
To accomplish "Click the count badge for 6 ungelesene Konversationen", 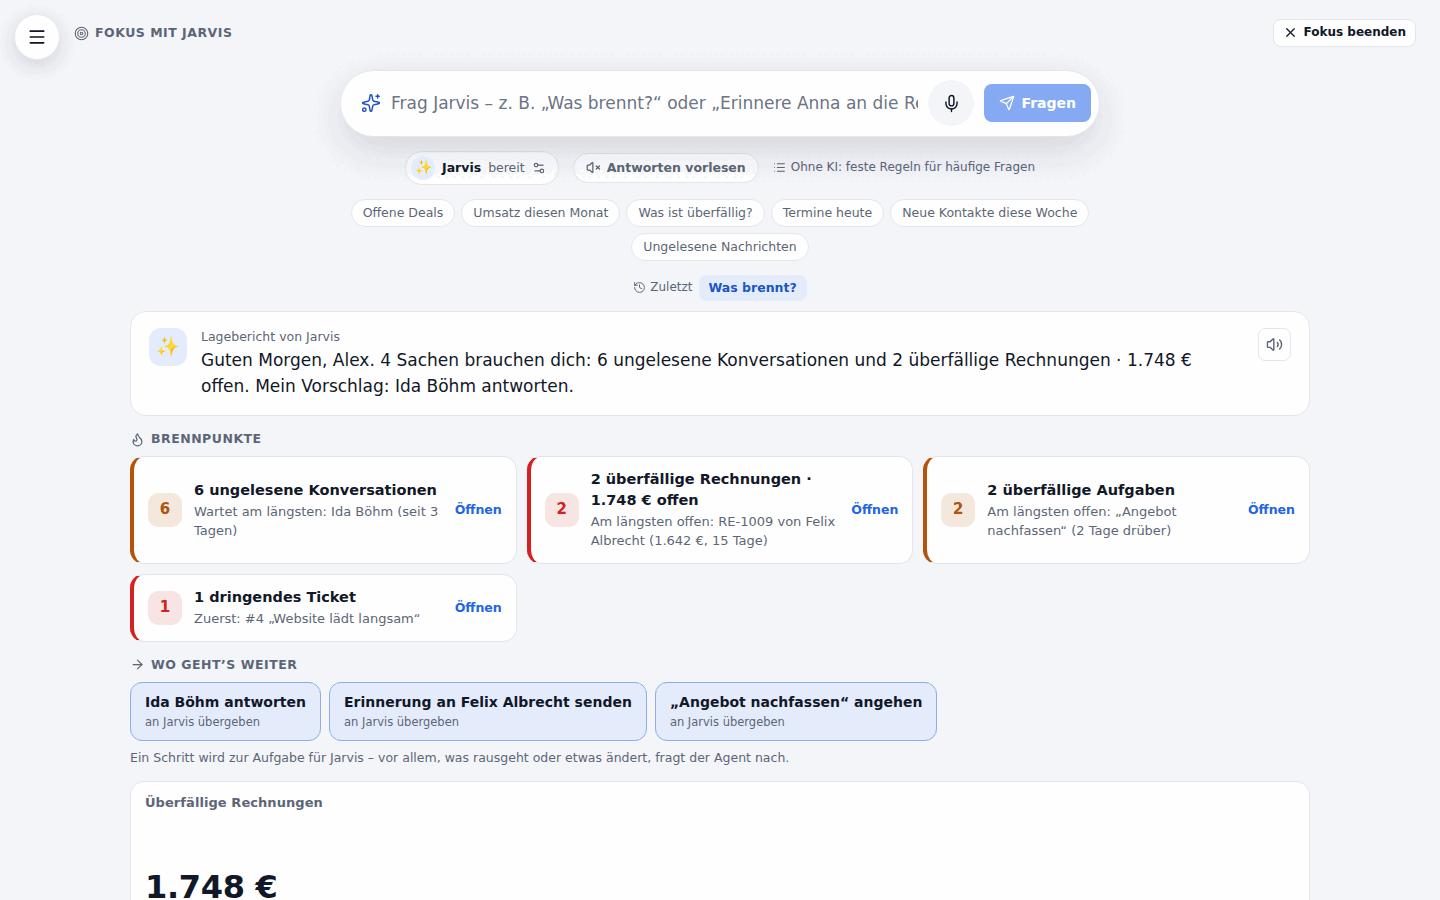I will (165, 509).
